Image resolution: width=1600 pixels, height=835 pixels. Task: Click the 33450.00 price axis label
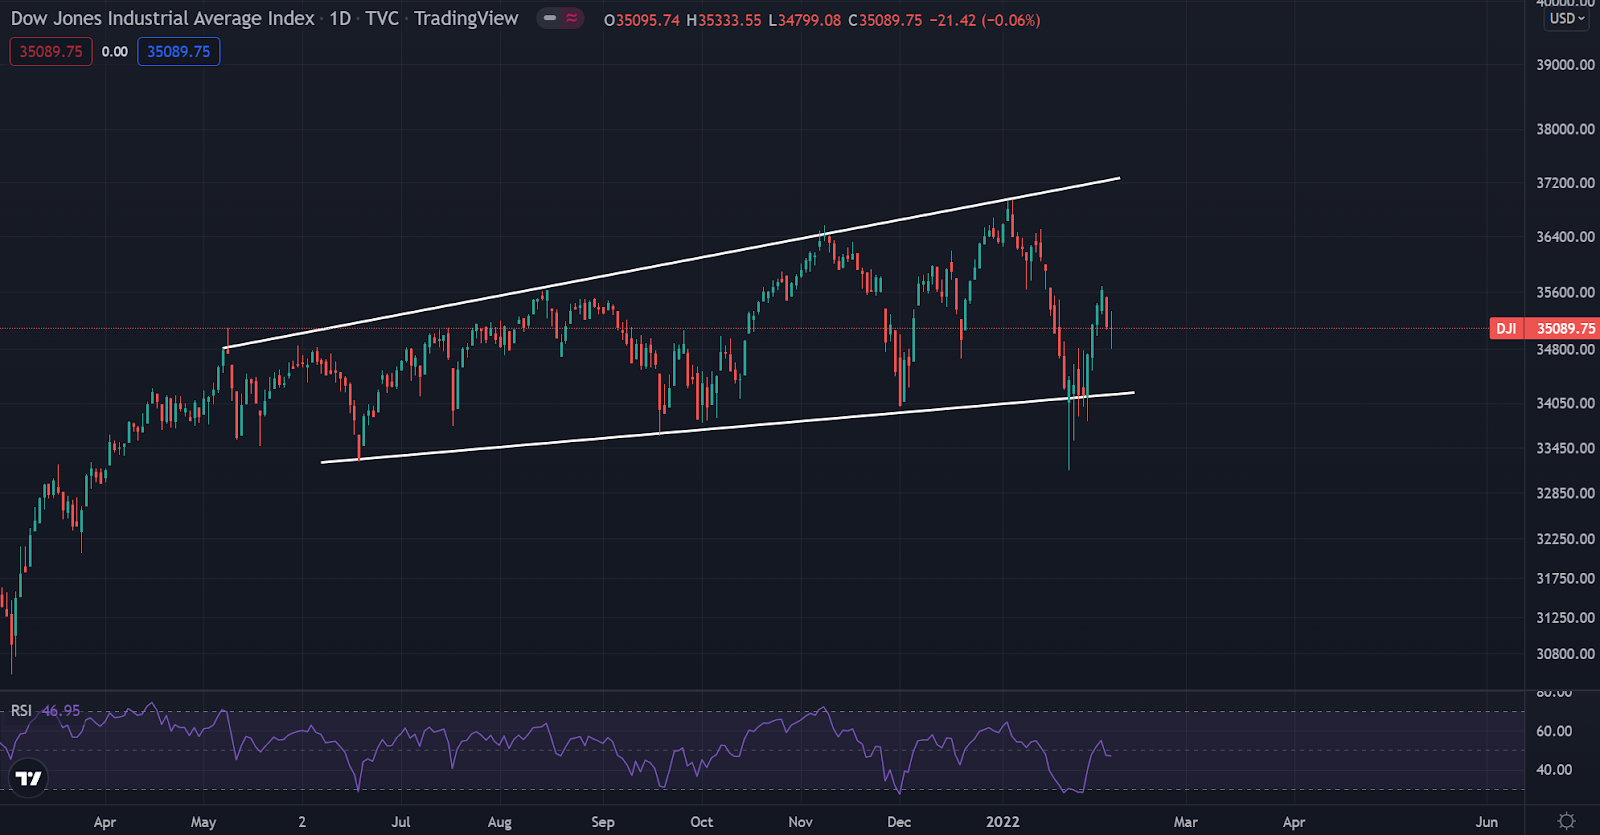pos(1565,448)
